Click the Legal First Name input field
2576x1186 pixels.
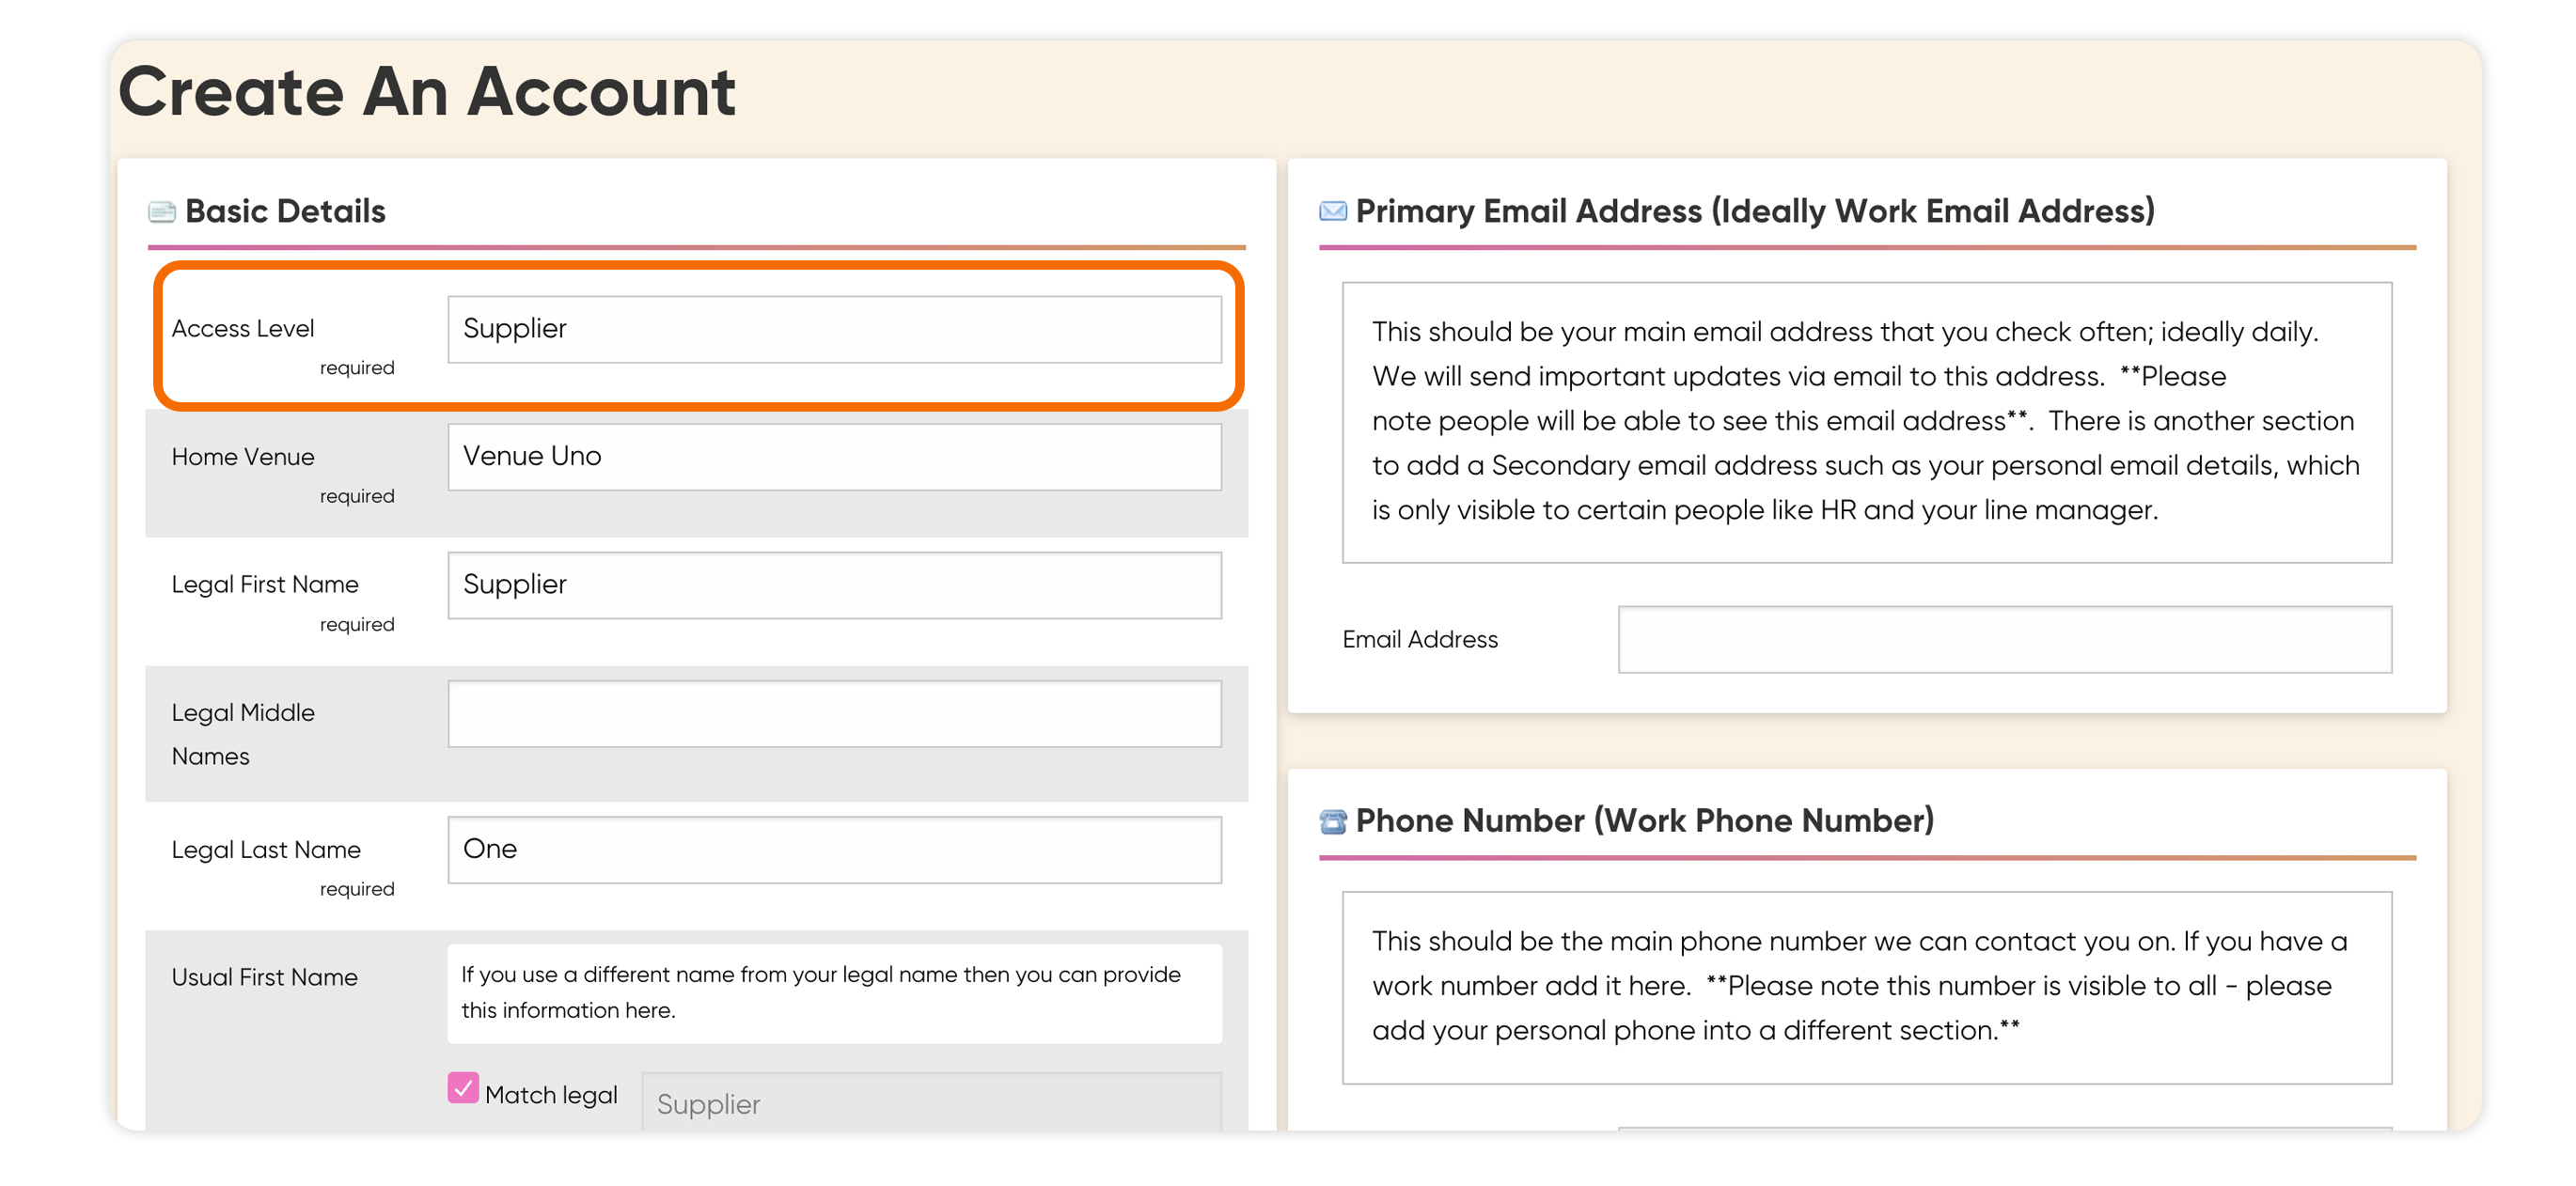tap(834, 585)
